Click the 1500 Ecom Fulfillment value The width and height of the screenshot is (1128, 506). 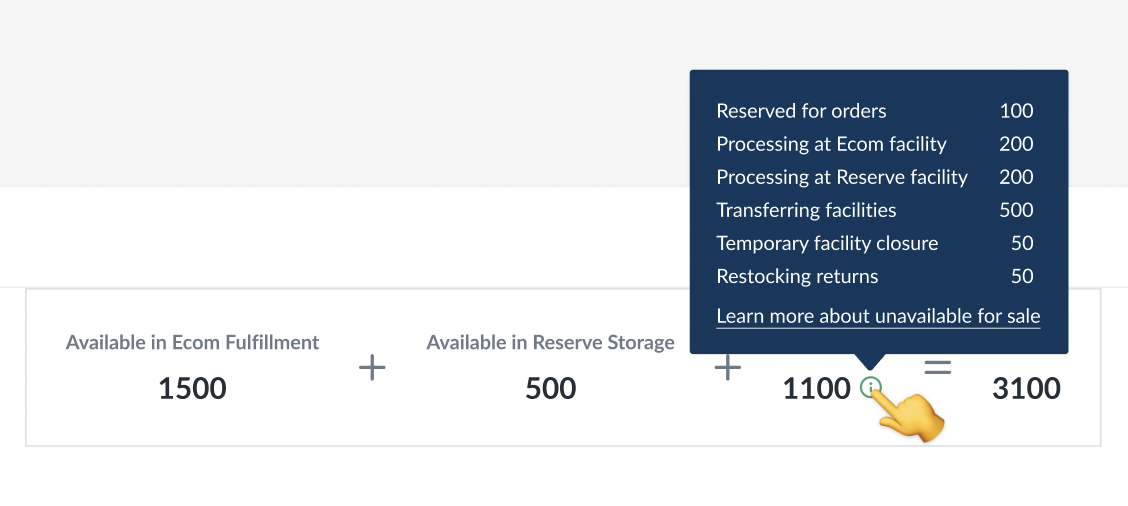point(192,389)
